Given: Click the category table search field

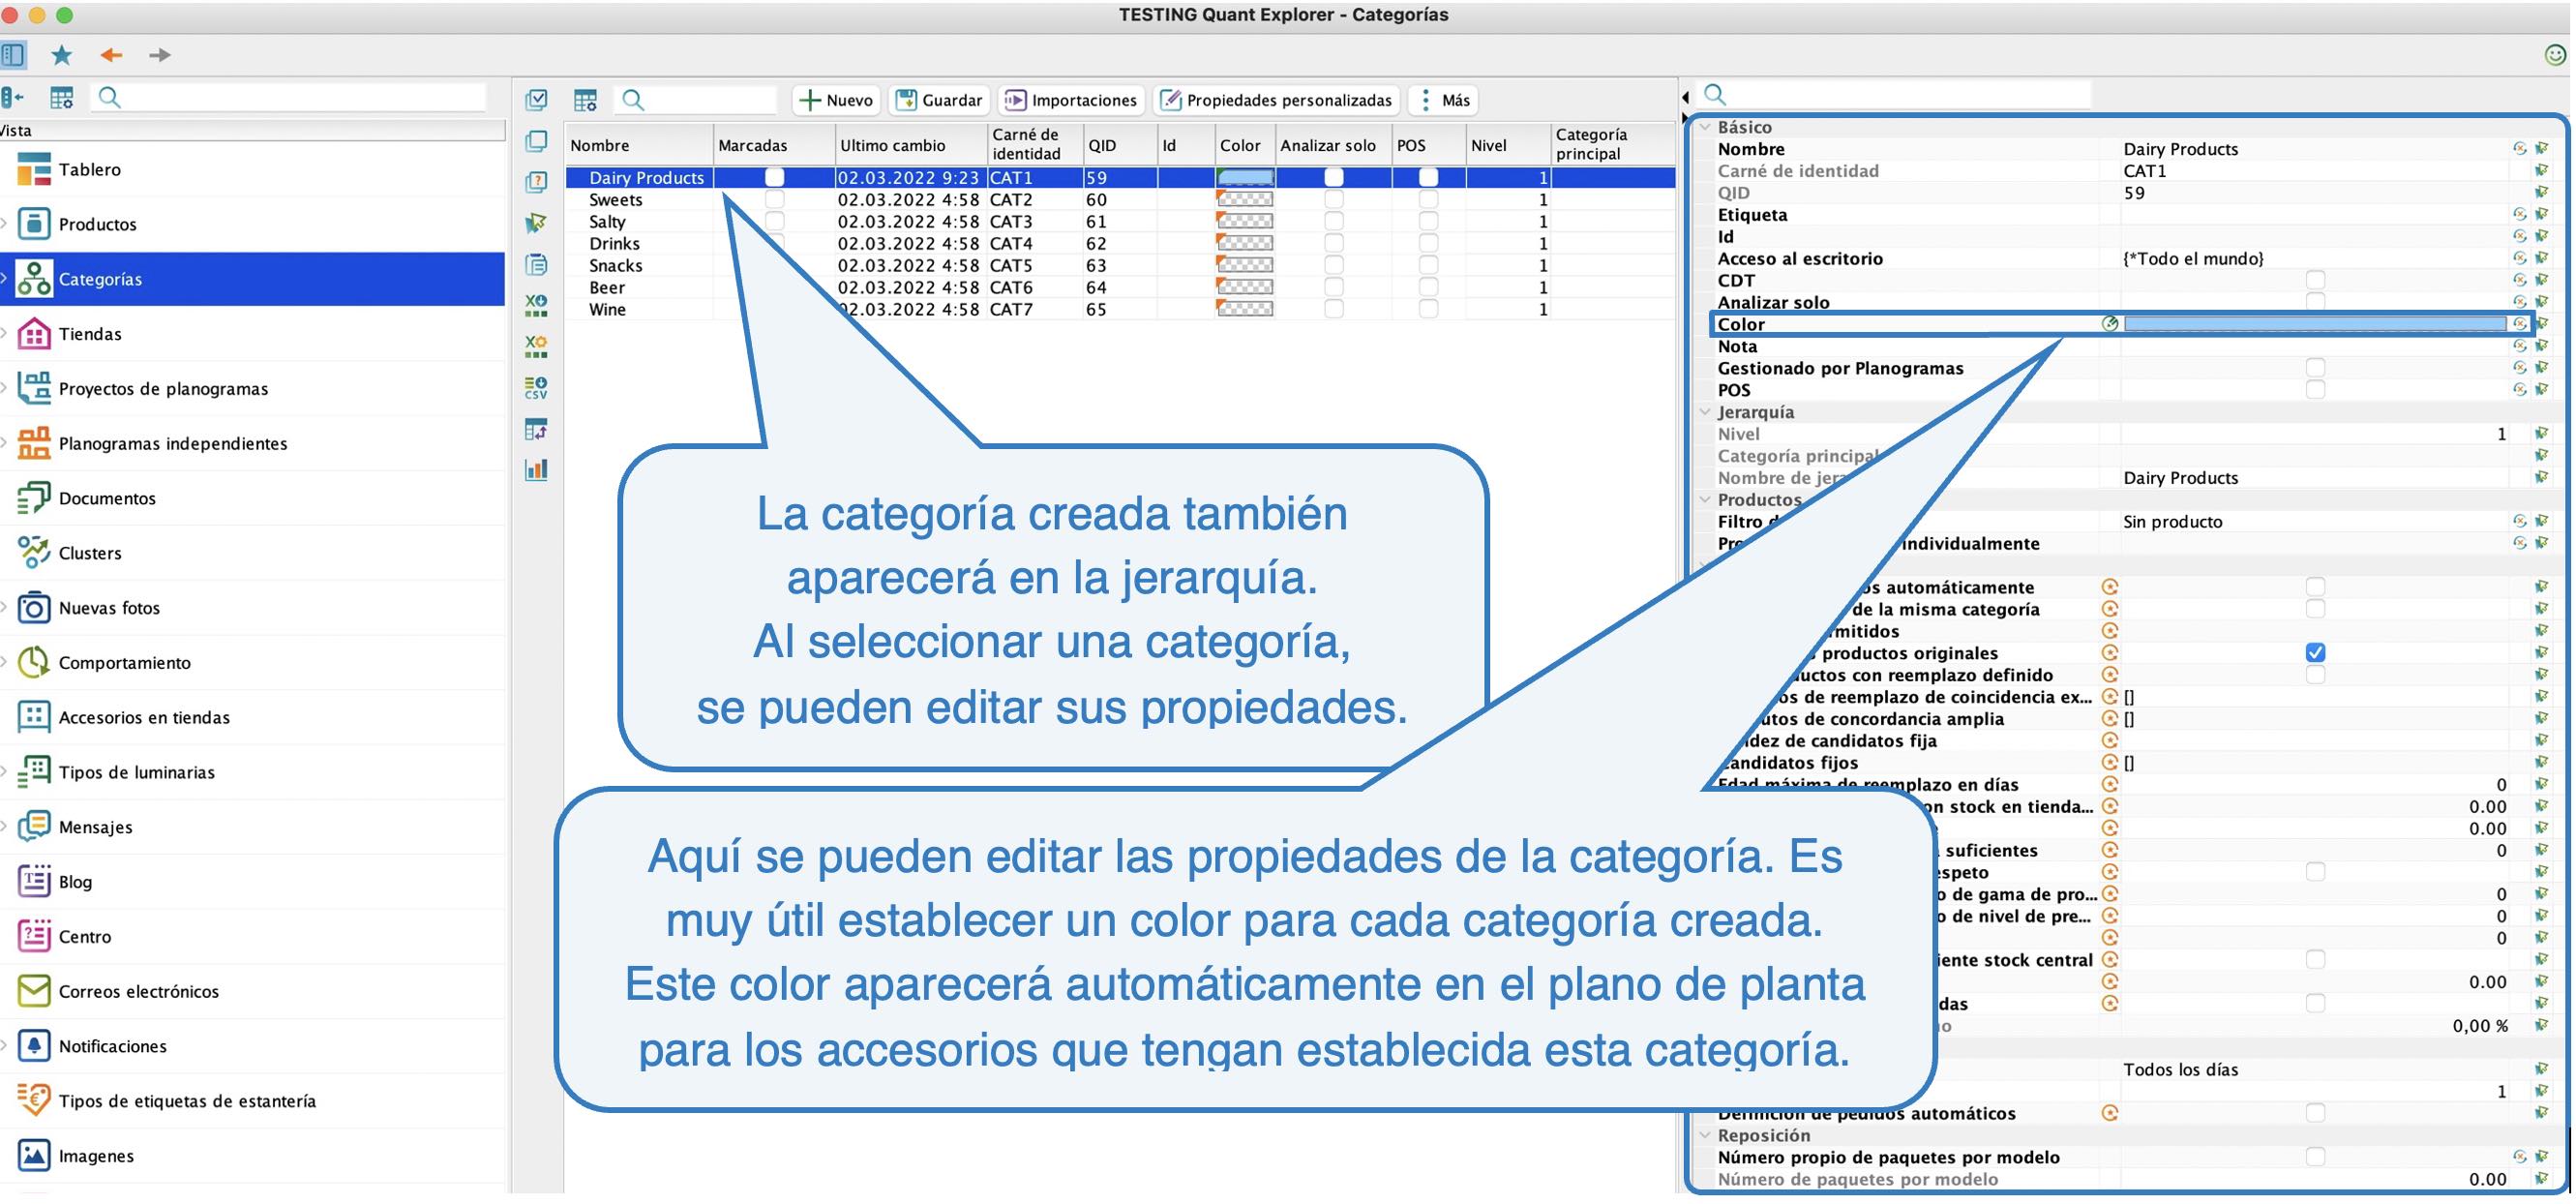Looking at the screenshot, I should click(x=697, y=99).
